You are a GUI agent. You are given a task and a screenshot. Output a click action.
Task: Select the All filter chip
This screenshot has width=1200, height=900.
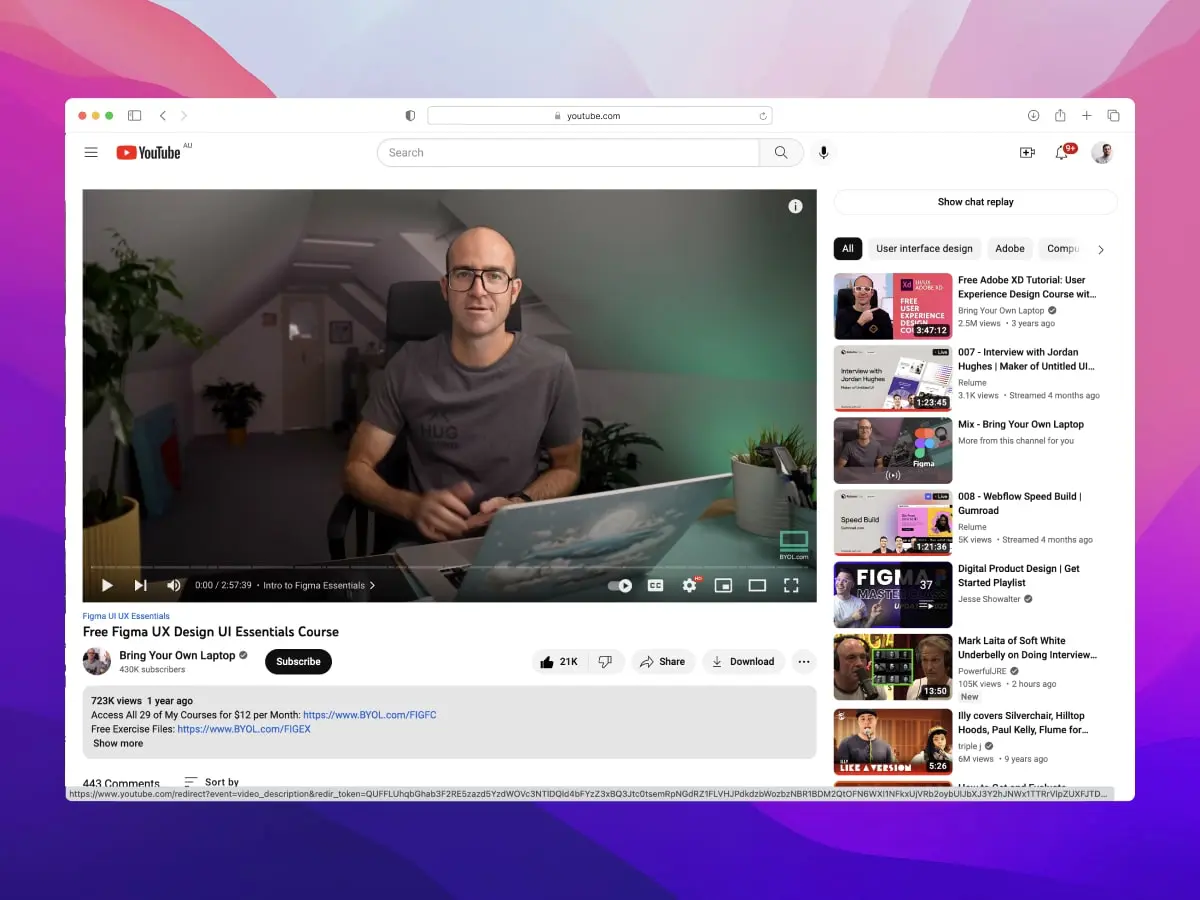tap(848, 249)
